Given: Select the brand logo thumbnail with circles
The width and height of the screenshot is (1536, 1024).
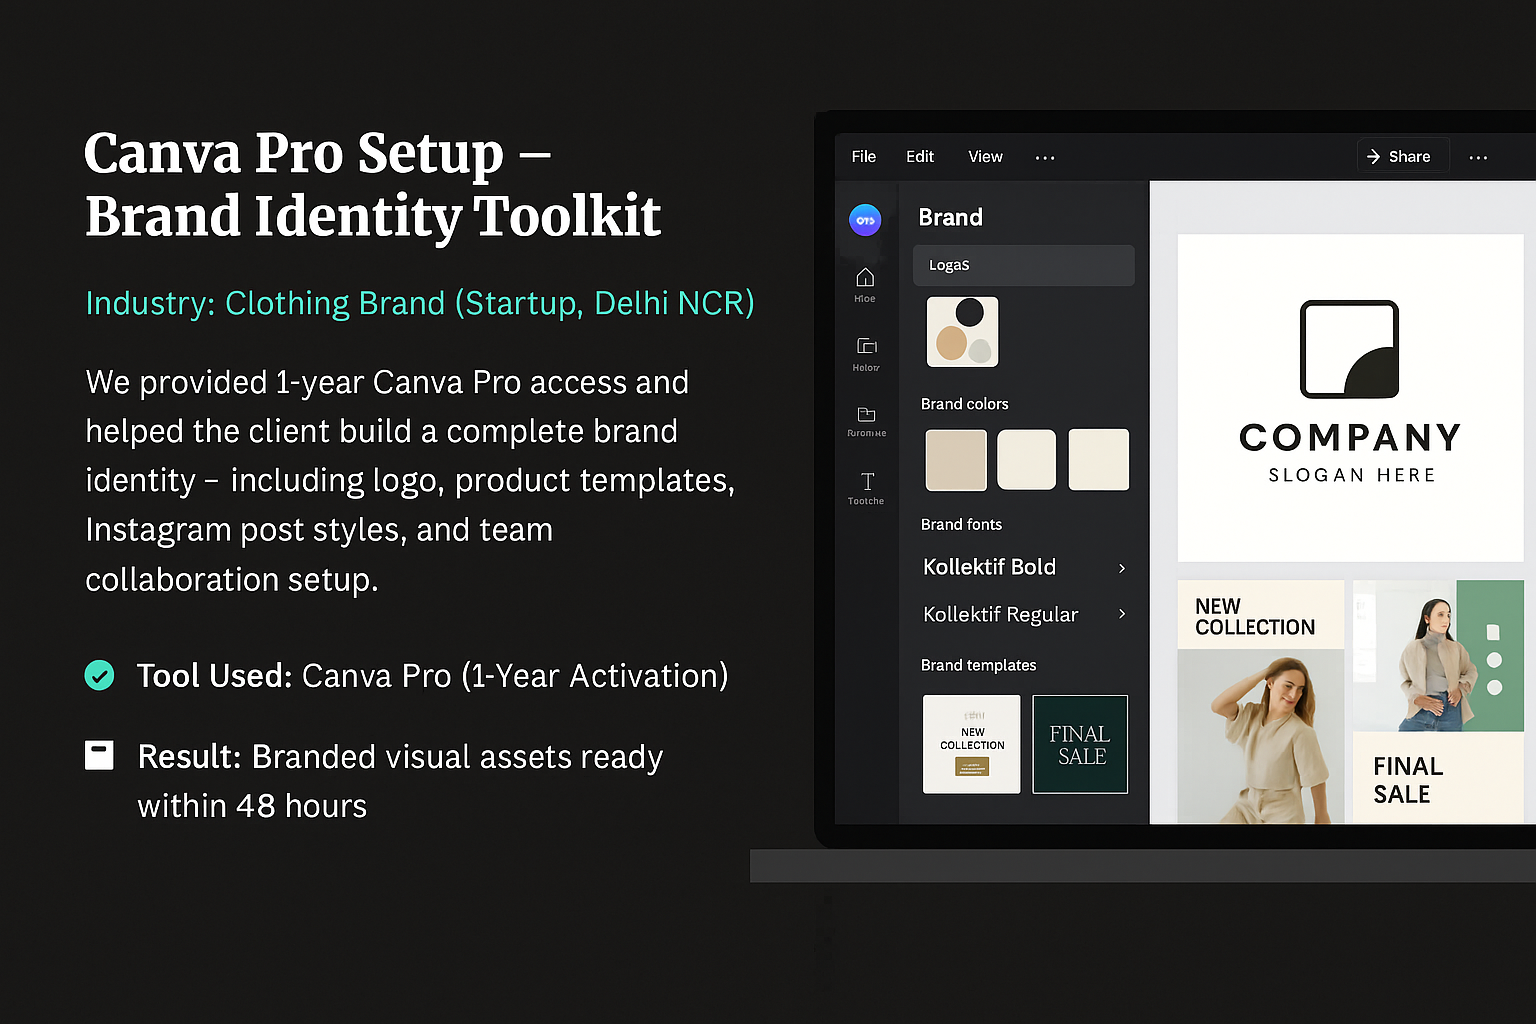Looking at the screenshot, I should (962, 332).
